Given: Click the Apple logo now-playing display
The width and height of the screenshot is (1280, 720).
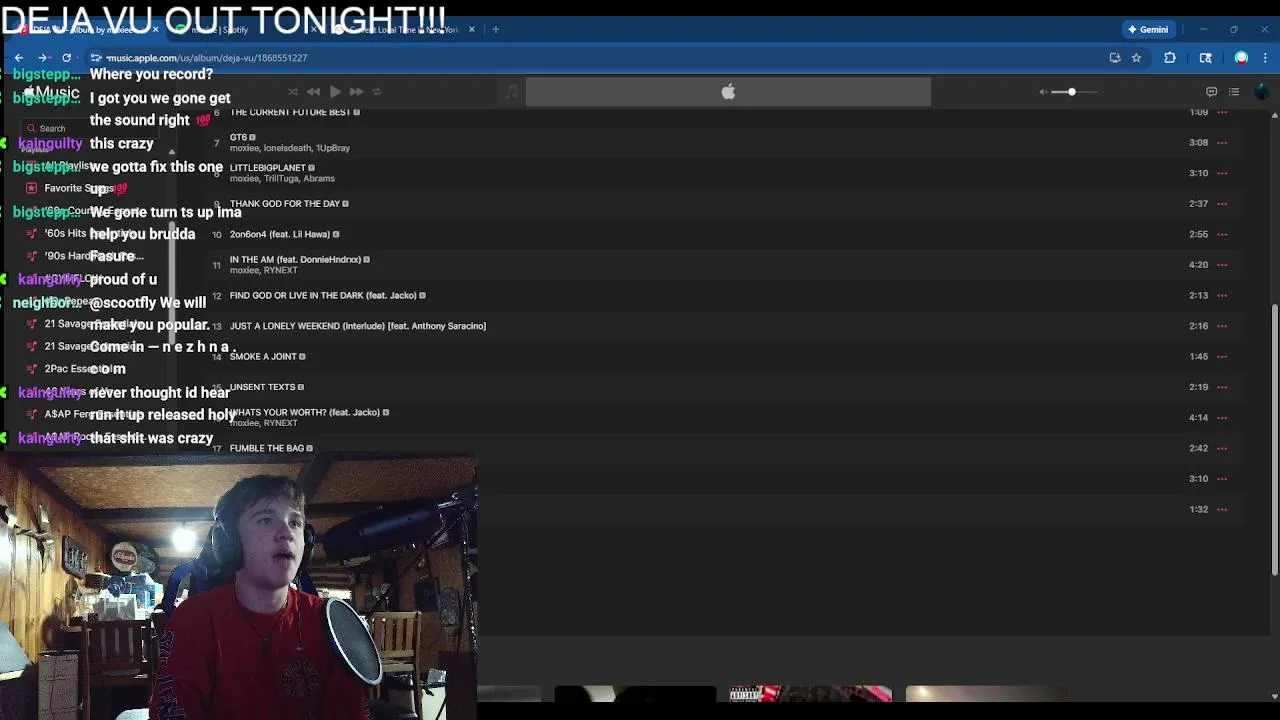Looking at the screenshot, I should coord(728,92).
